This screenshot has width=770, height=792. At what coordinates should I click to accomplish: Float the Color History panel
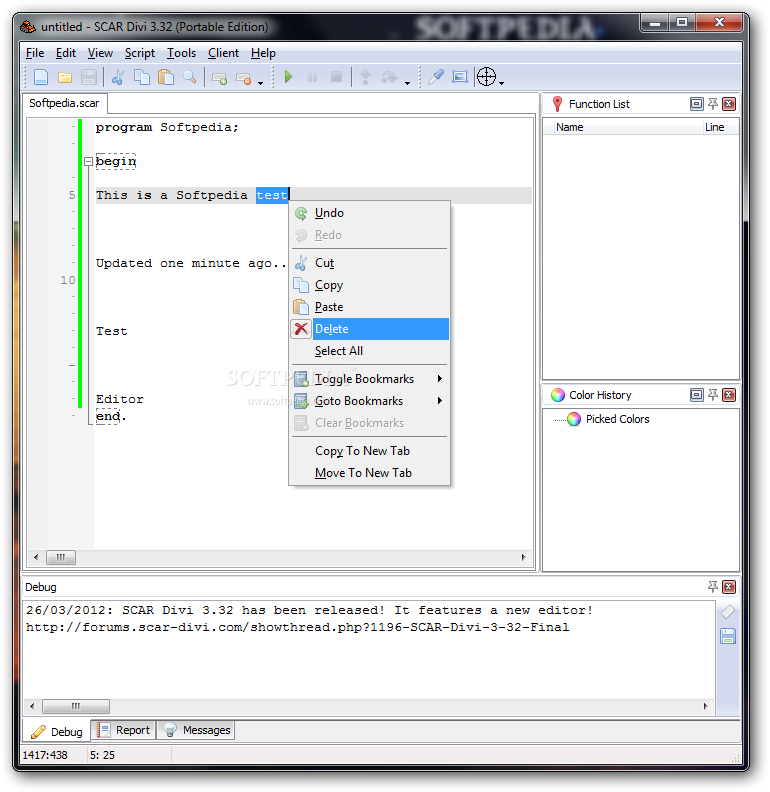[696, 395]
